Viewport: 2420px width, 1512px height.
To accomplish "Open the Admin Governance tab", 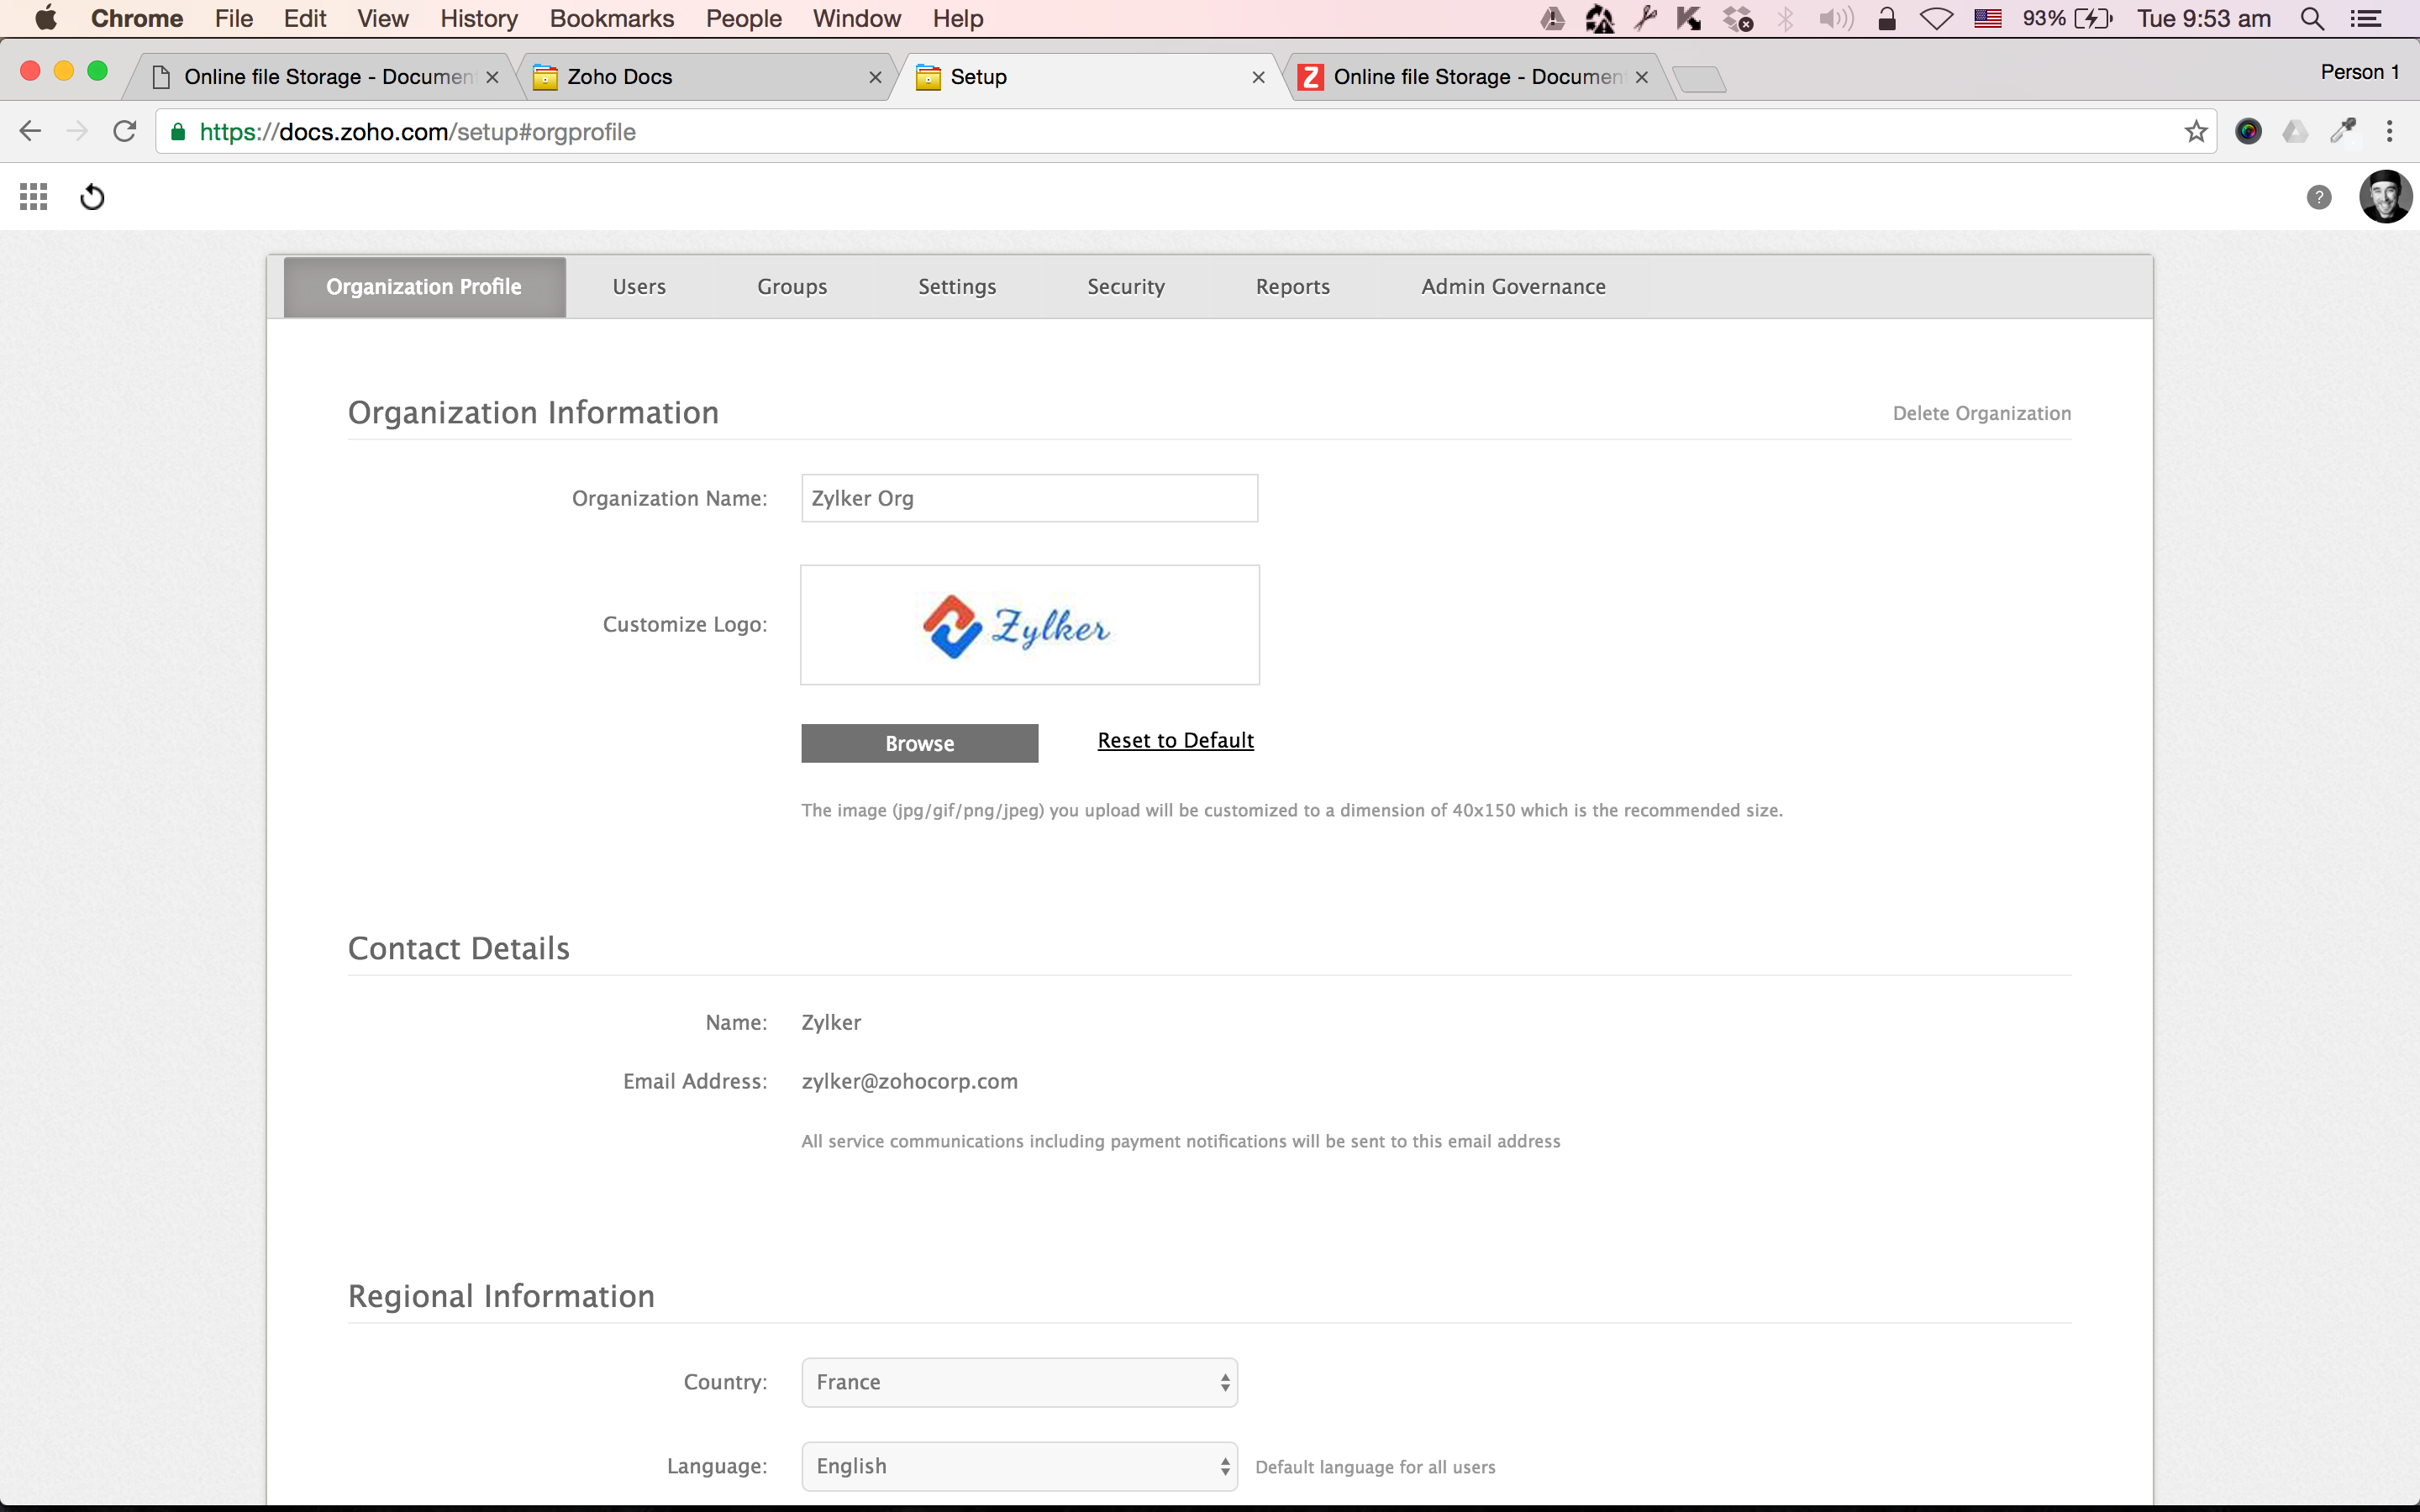I will [x=1513, y=287].
